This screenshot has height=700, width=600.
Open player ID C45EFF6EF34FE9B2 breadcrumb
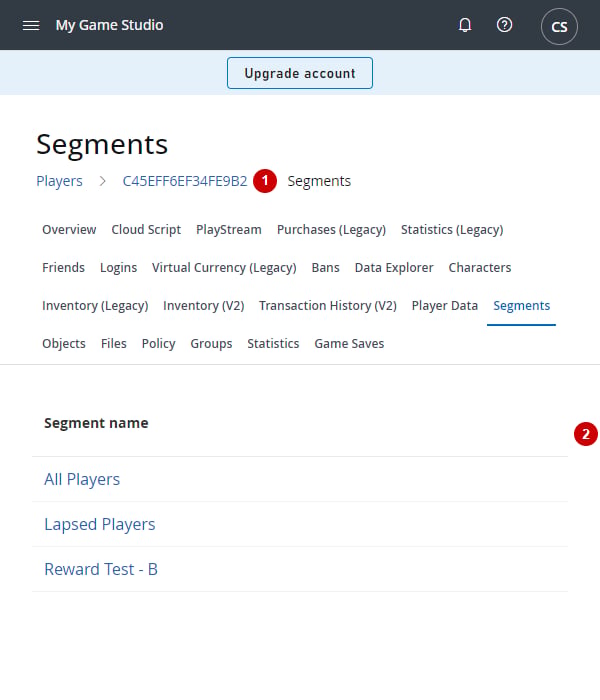185,181
